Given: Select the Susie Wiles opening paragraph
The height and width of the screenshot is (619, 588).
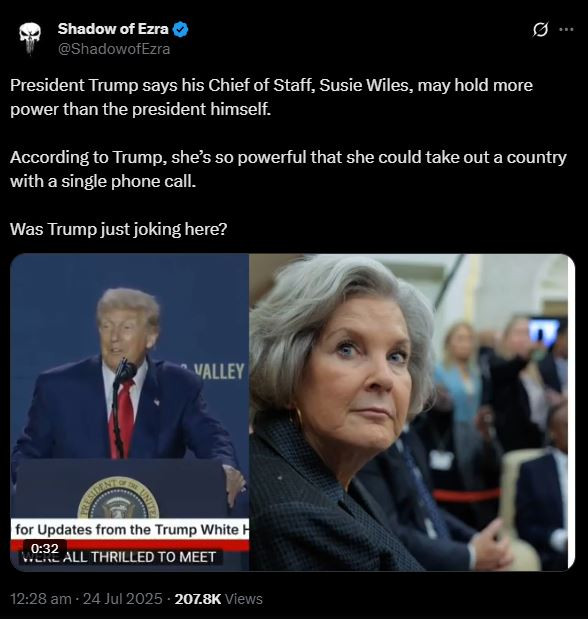Looking at the screenshot, I should tap(271, 97).
